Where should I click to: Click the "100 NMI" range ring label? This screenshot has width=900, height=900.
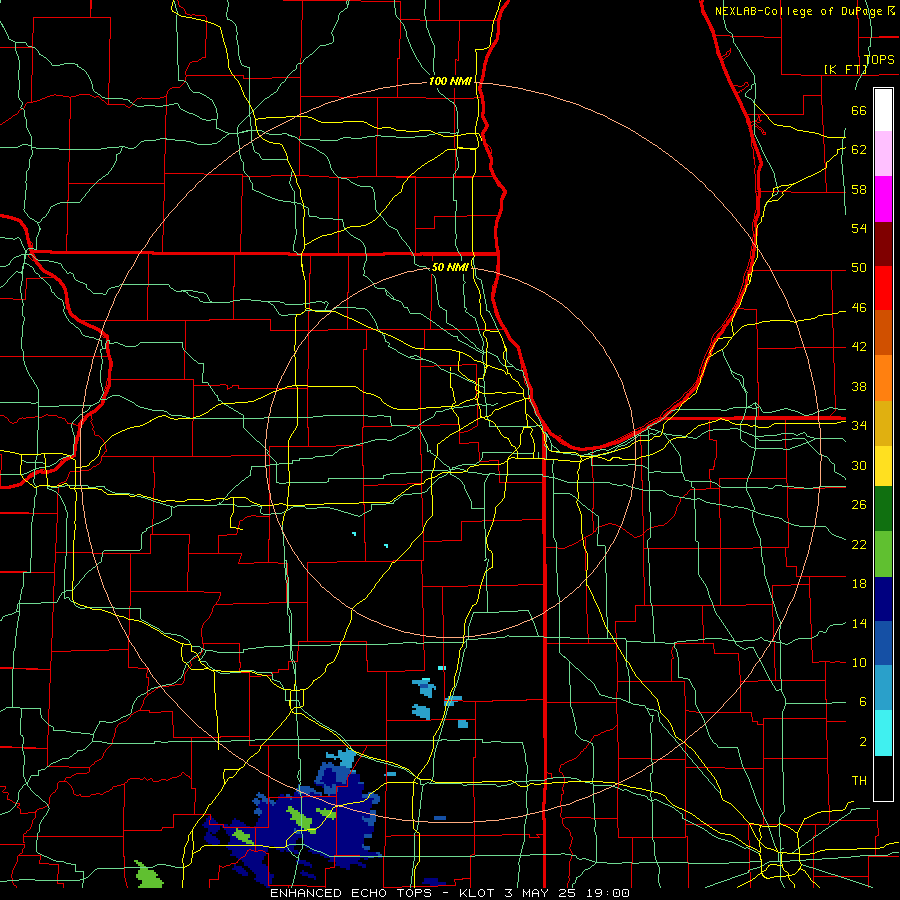(x=450, y=82)
